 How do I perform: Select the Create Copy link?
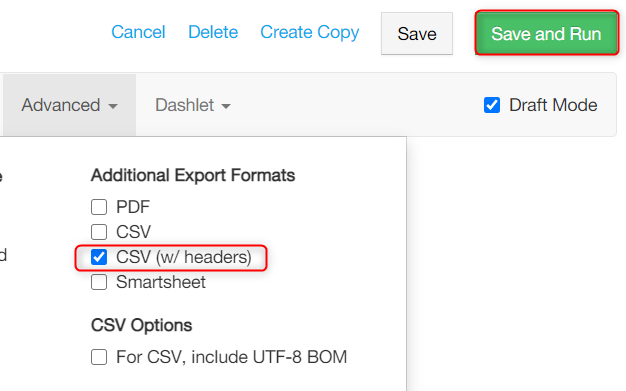point(309,33)
